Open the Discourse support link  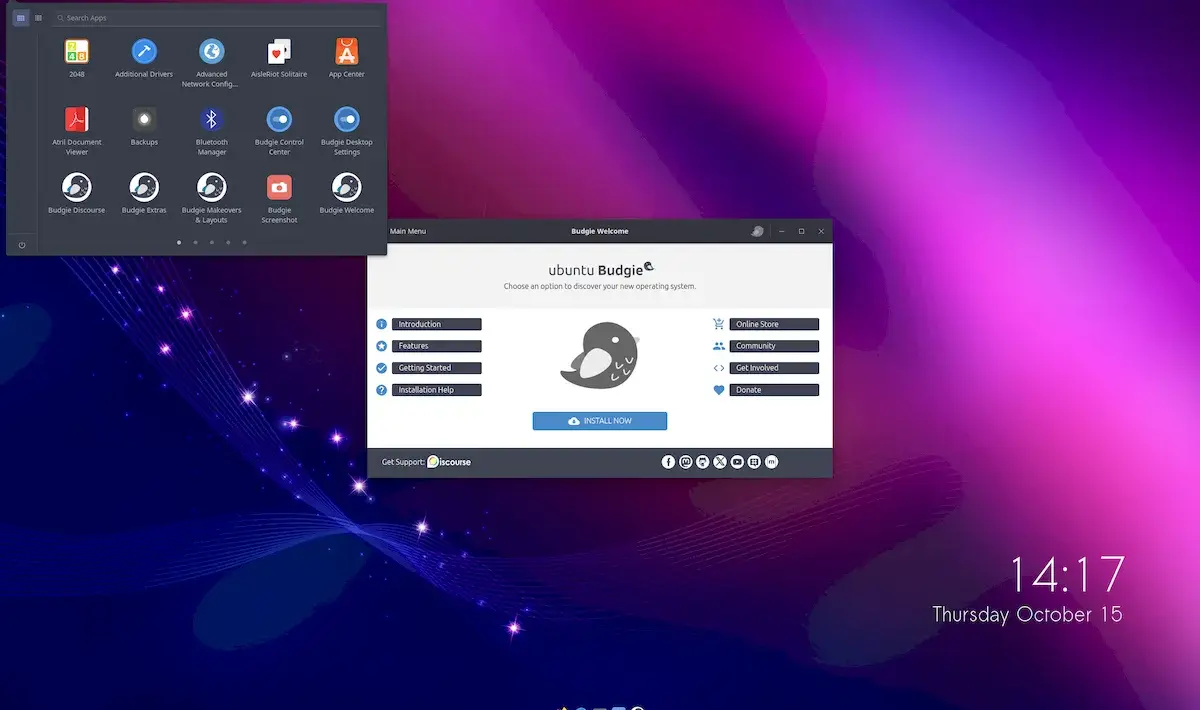(x=449, y=462)
